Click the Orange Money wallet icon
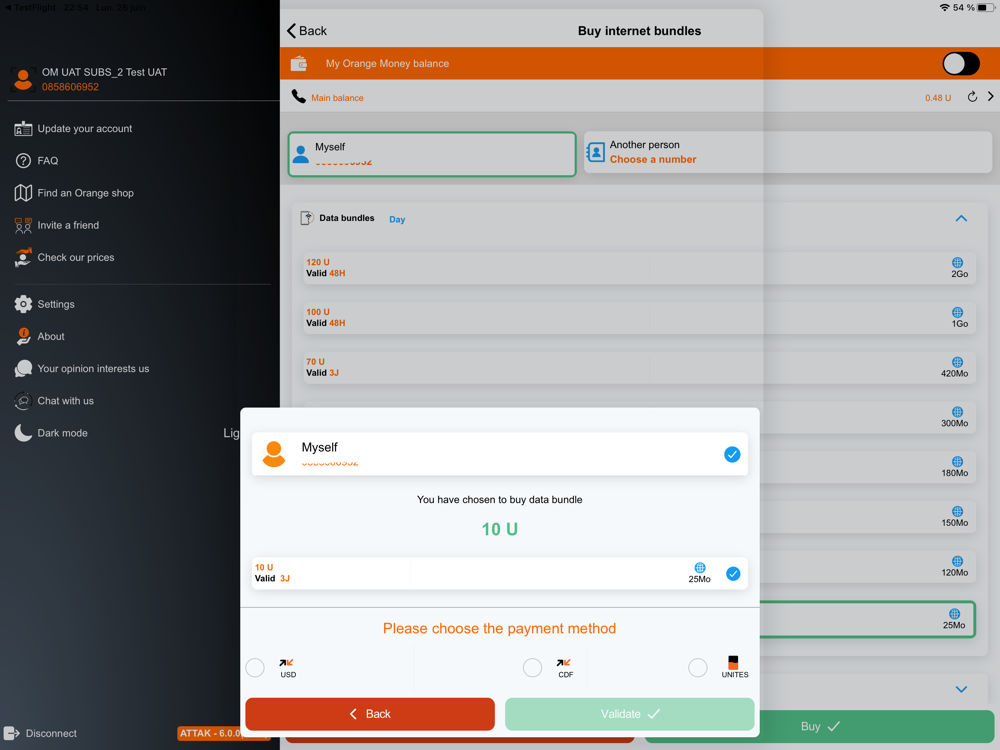 (299, 64)
